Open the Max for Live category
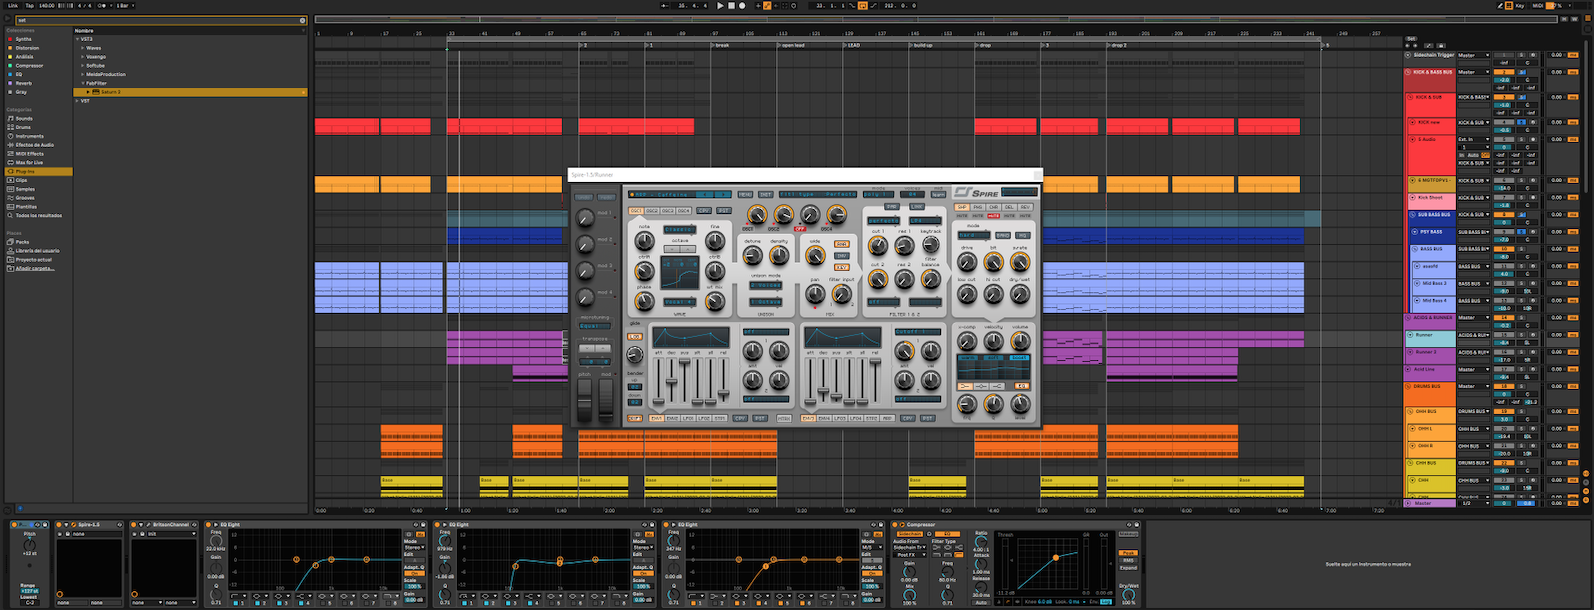Image resolution: width=1594 pixels, height=610 pixels. click(x=29, y=162)
